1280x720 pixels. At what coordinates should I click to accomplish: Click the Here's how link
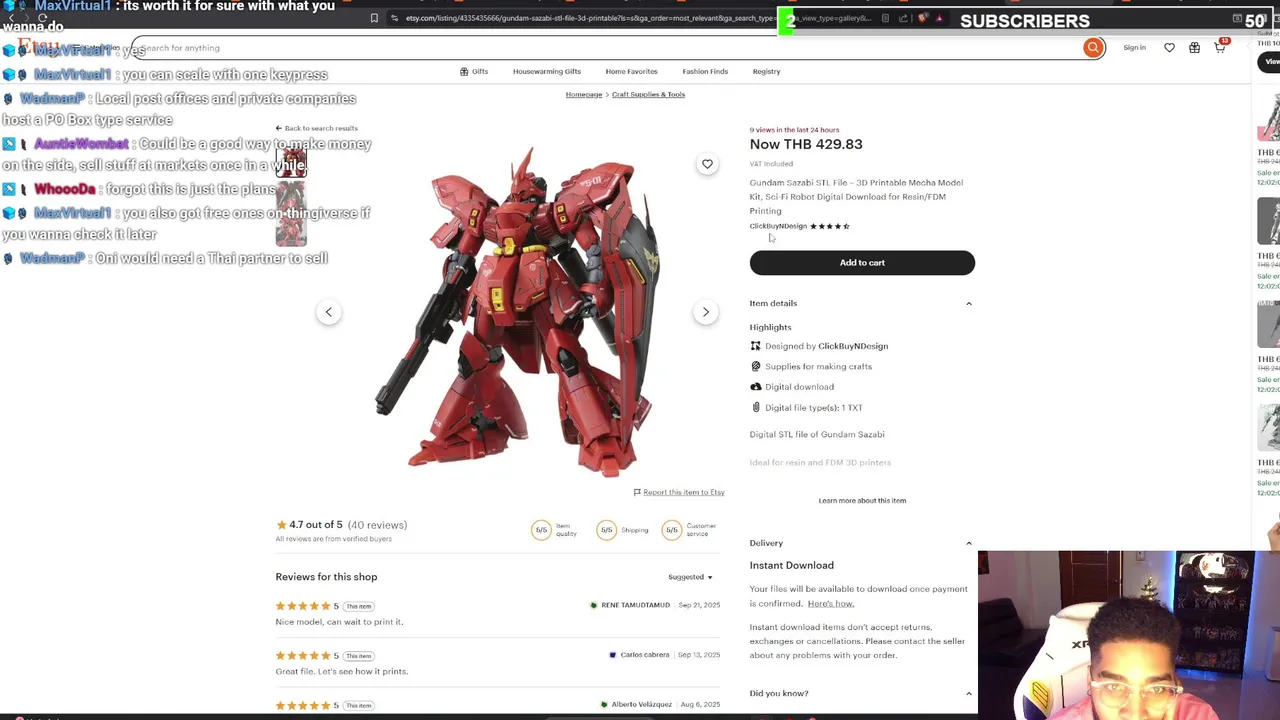(830, 603)
